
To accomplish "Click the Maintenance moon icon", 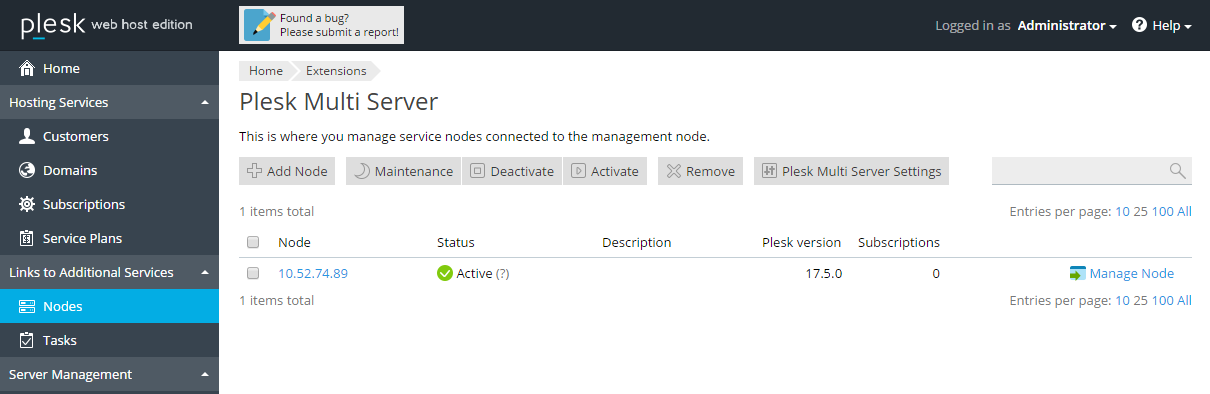I will coord(362,171).
